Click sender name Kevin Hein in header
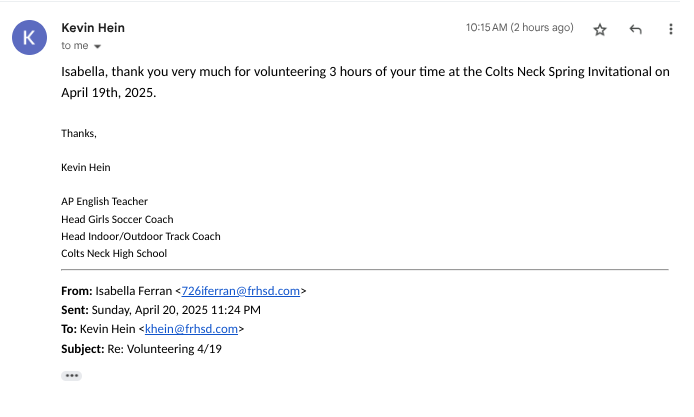 (93, 28)
